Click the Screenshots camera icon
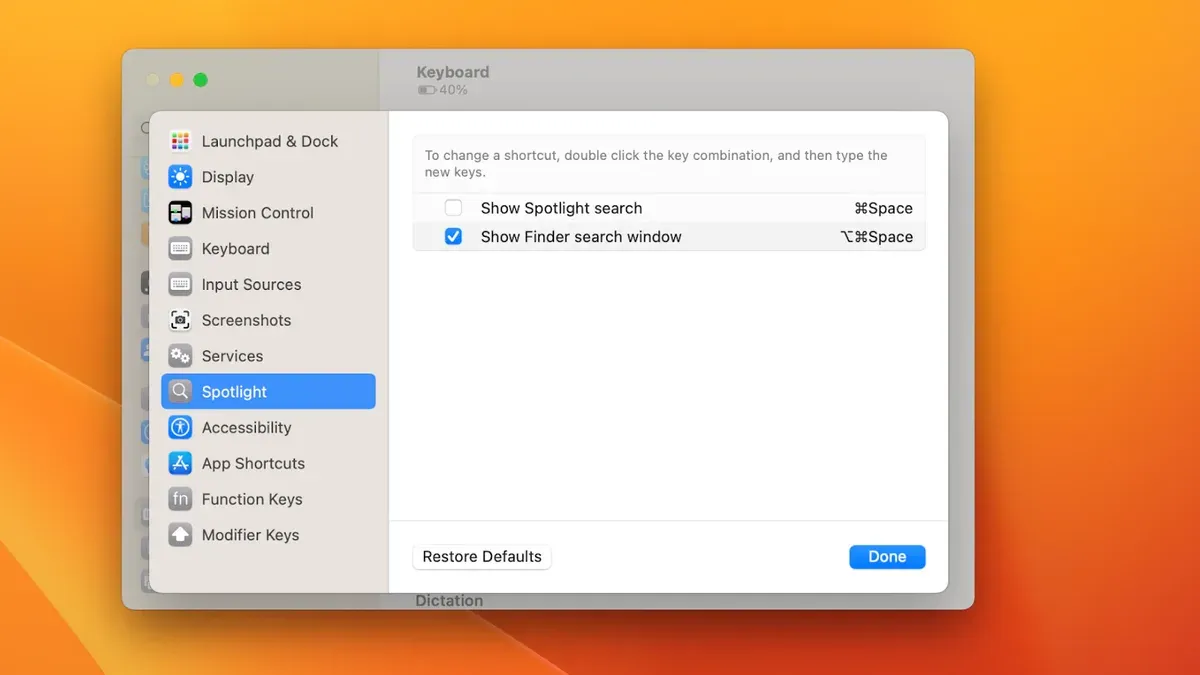1200x675 pixels. 180,320
